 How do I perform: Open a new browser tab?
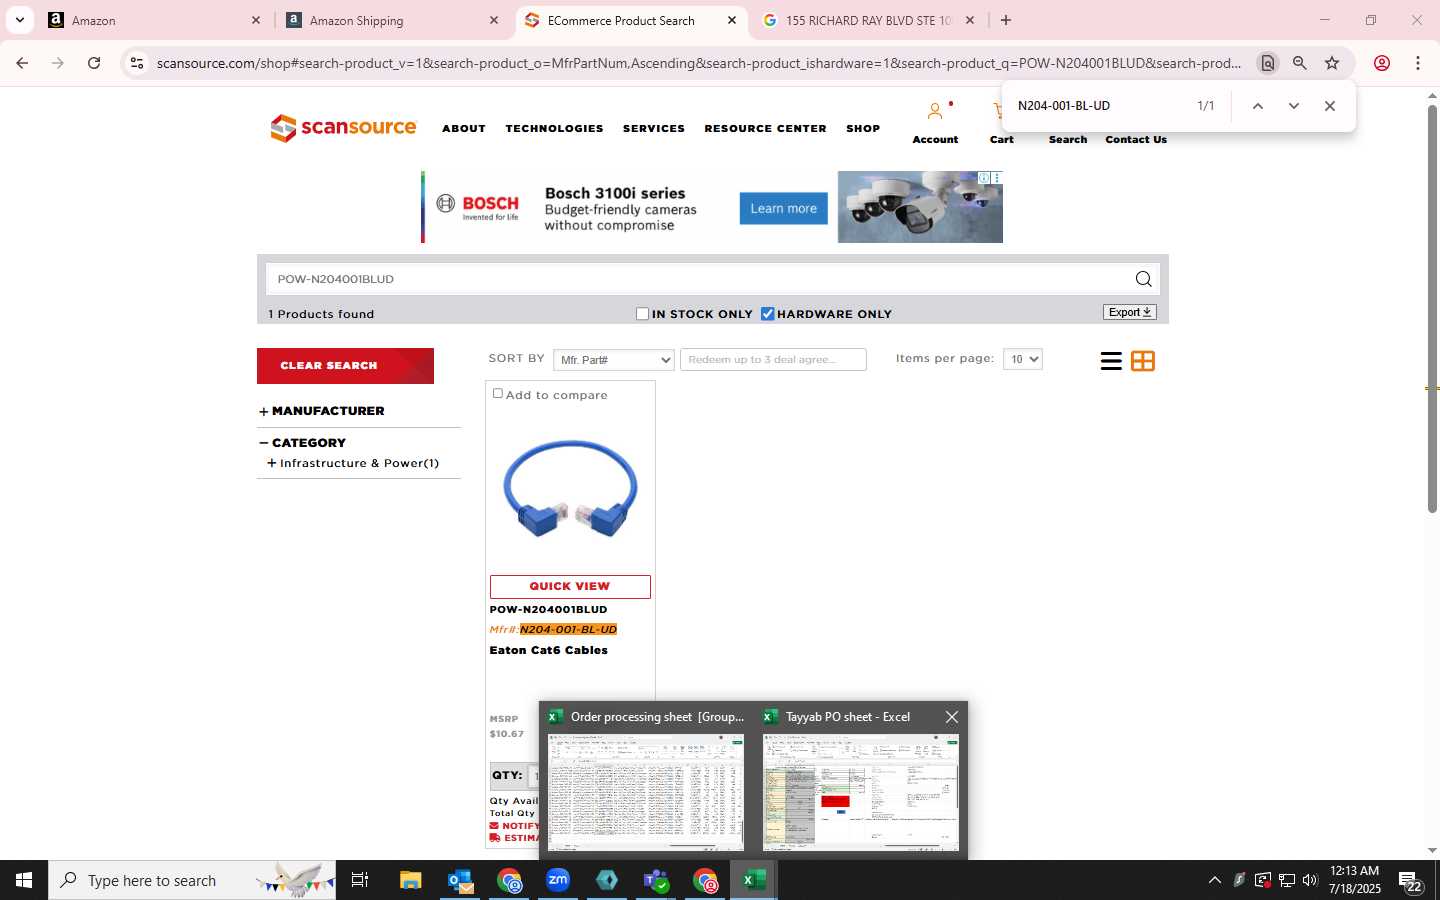pos(1006,20)
